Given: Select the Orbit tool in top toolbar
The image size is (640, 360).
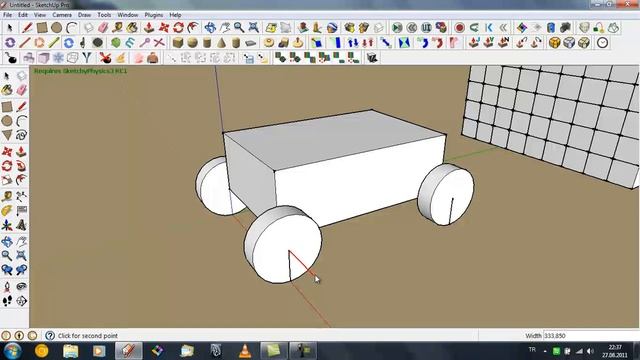Looking at the screenshot, I should (x=210, y=28).
